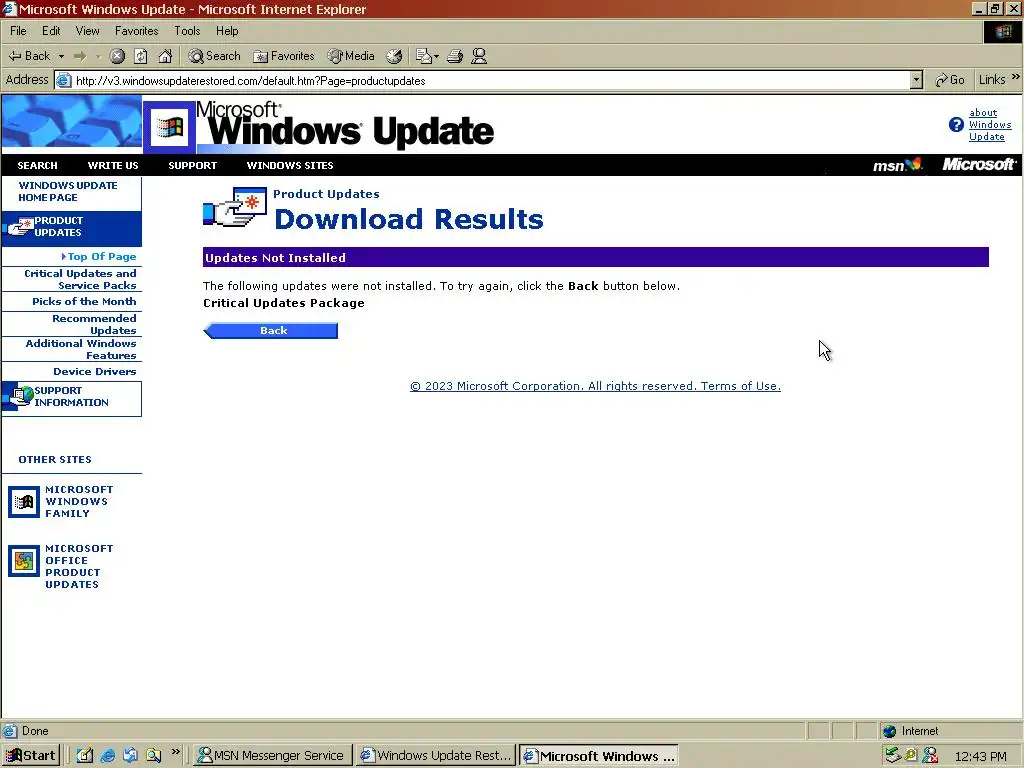The image size is (1024, 768).
Task: Switch to Windows Update Rest... taskbar window
Action: [436, 756]
